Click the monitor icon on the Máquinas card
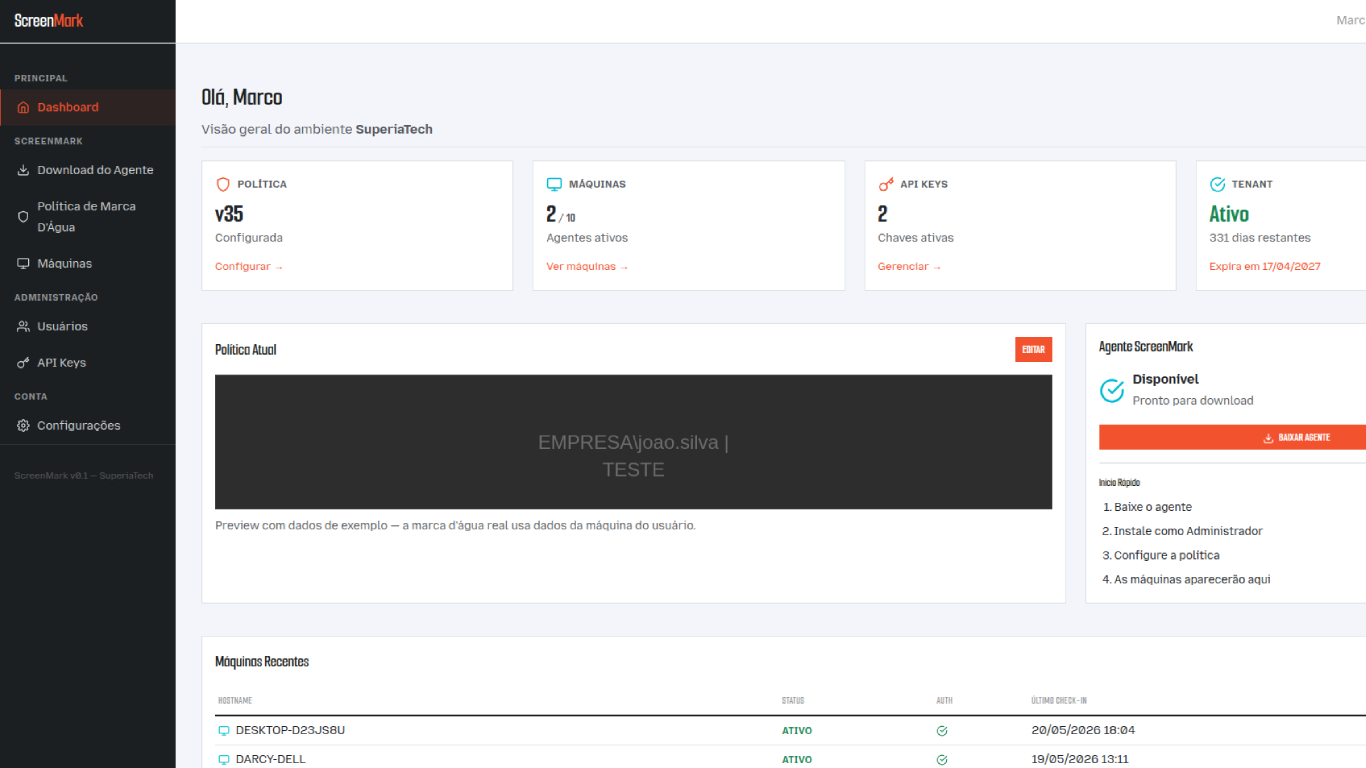Screen dimensions: 1366x768 pyautogui.click(x=554, y=185)
